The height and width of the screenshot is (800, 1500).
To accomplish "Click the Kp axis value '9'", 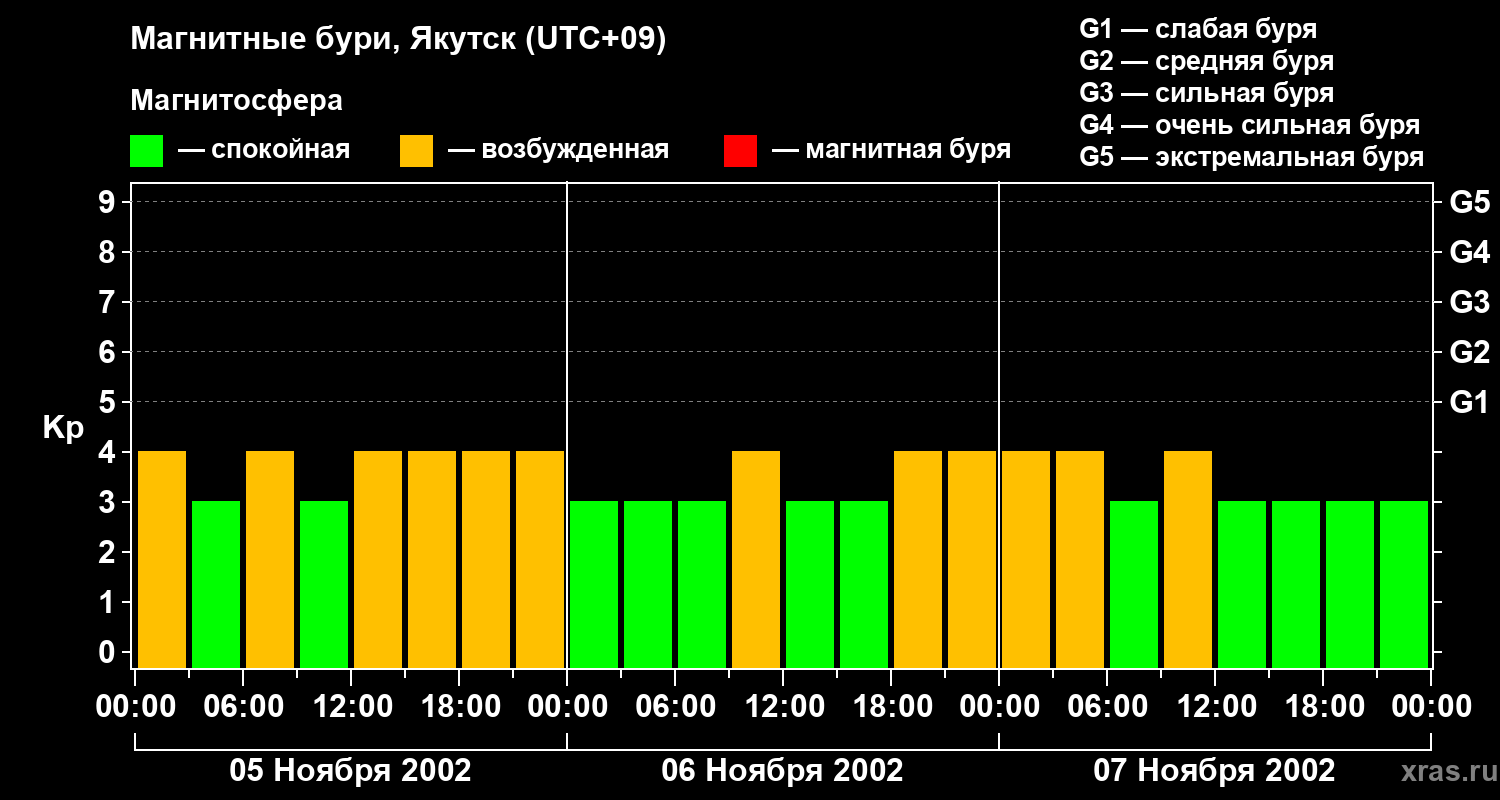I will [x=108, y=202].
